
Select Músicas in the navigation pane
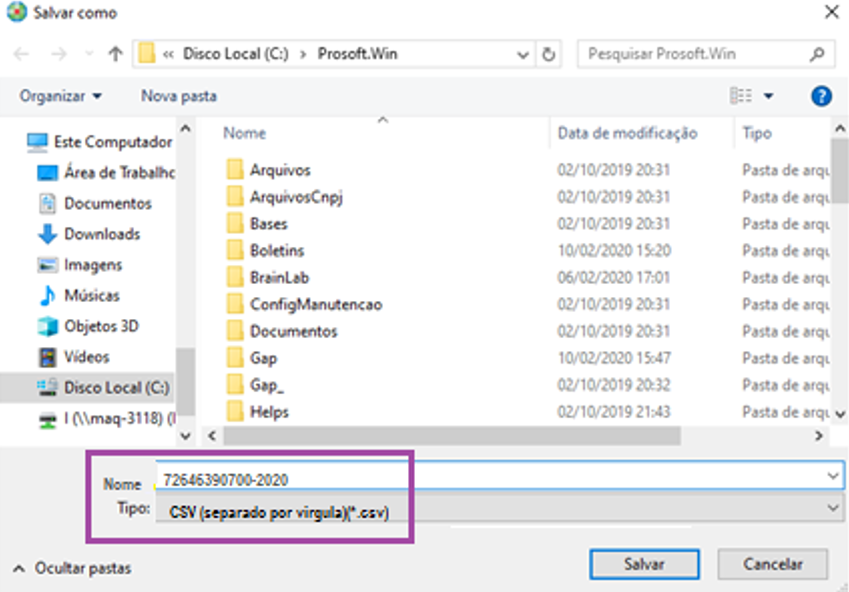tap(91, 296)
